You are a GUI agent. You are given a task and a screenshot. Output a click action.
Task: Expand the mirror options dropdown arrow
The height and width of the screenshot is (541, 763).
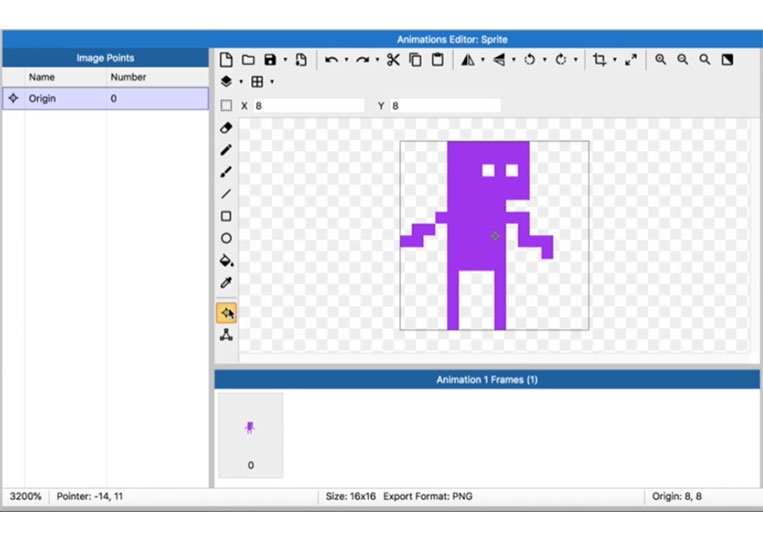tap(483, 60)
